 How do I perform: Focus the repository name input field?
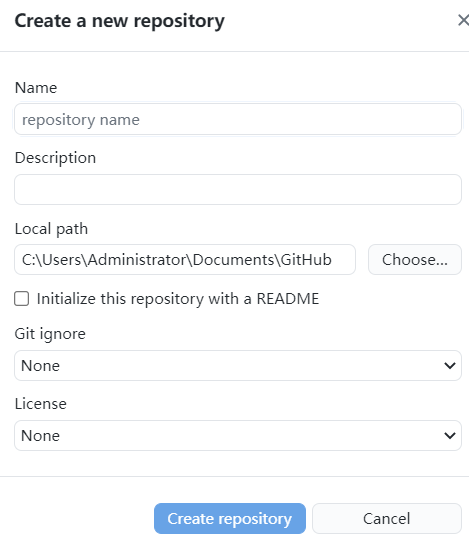(238, 119)
